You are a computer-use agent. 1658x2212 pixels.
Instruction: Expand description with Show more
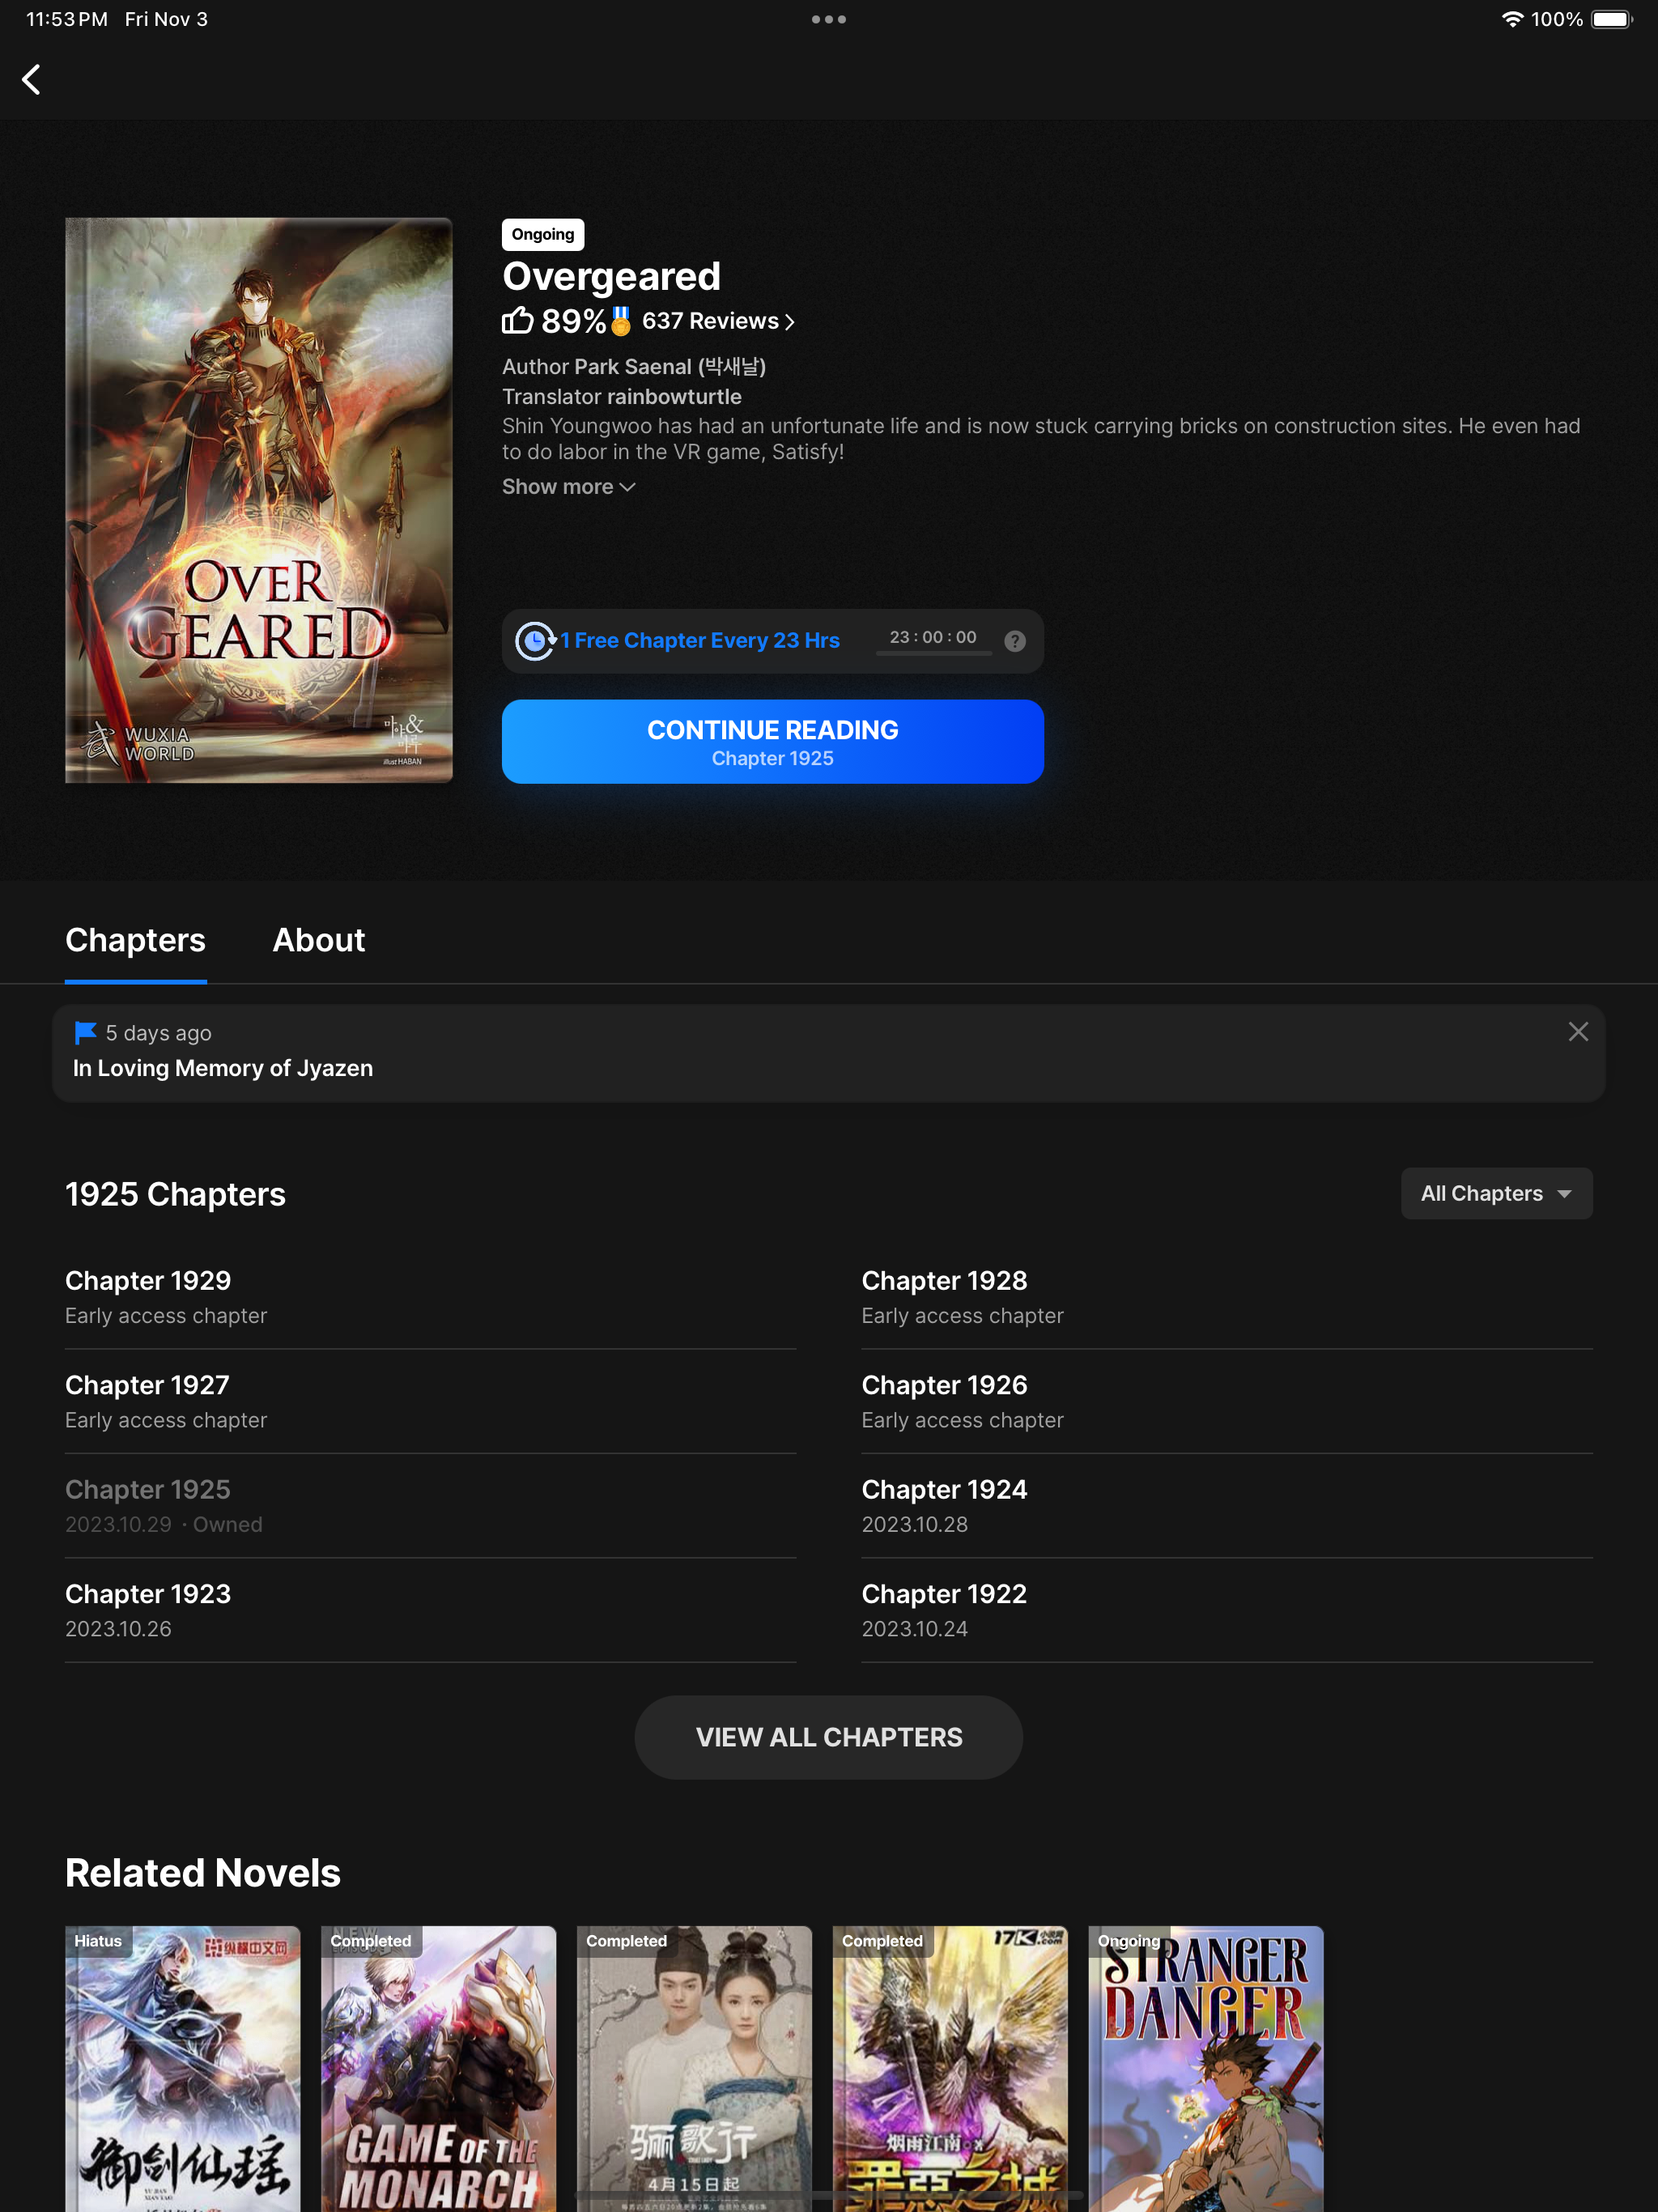click(568, 487)
